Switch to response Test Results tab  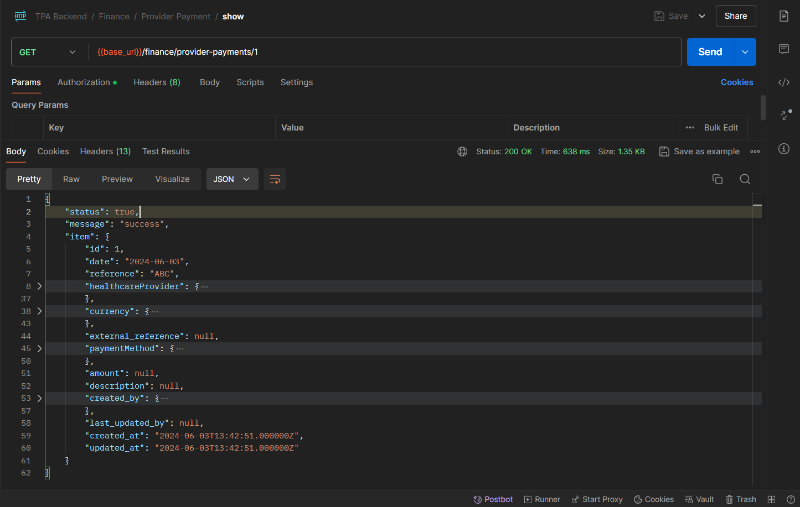165,152
